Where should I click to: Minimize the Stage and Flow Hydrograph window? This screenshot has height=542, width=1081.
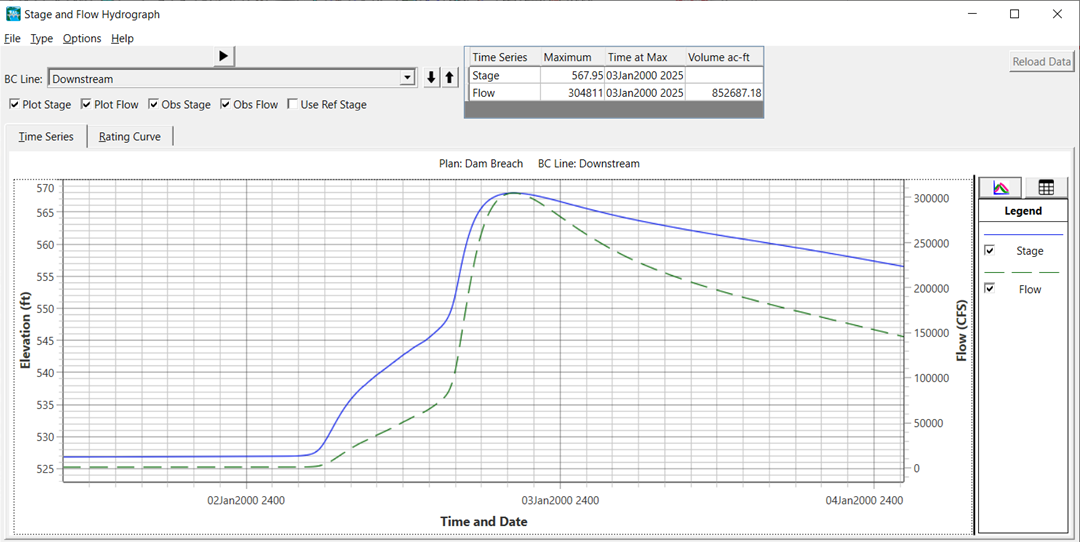[972, 14]
